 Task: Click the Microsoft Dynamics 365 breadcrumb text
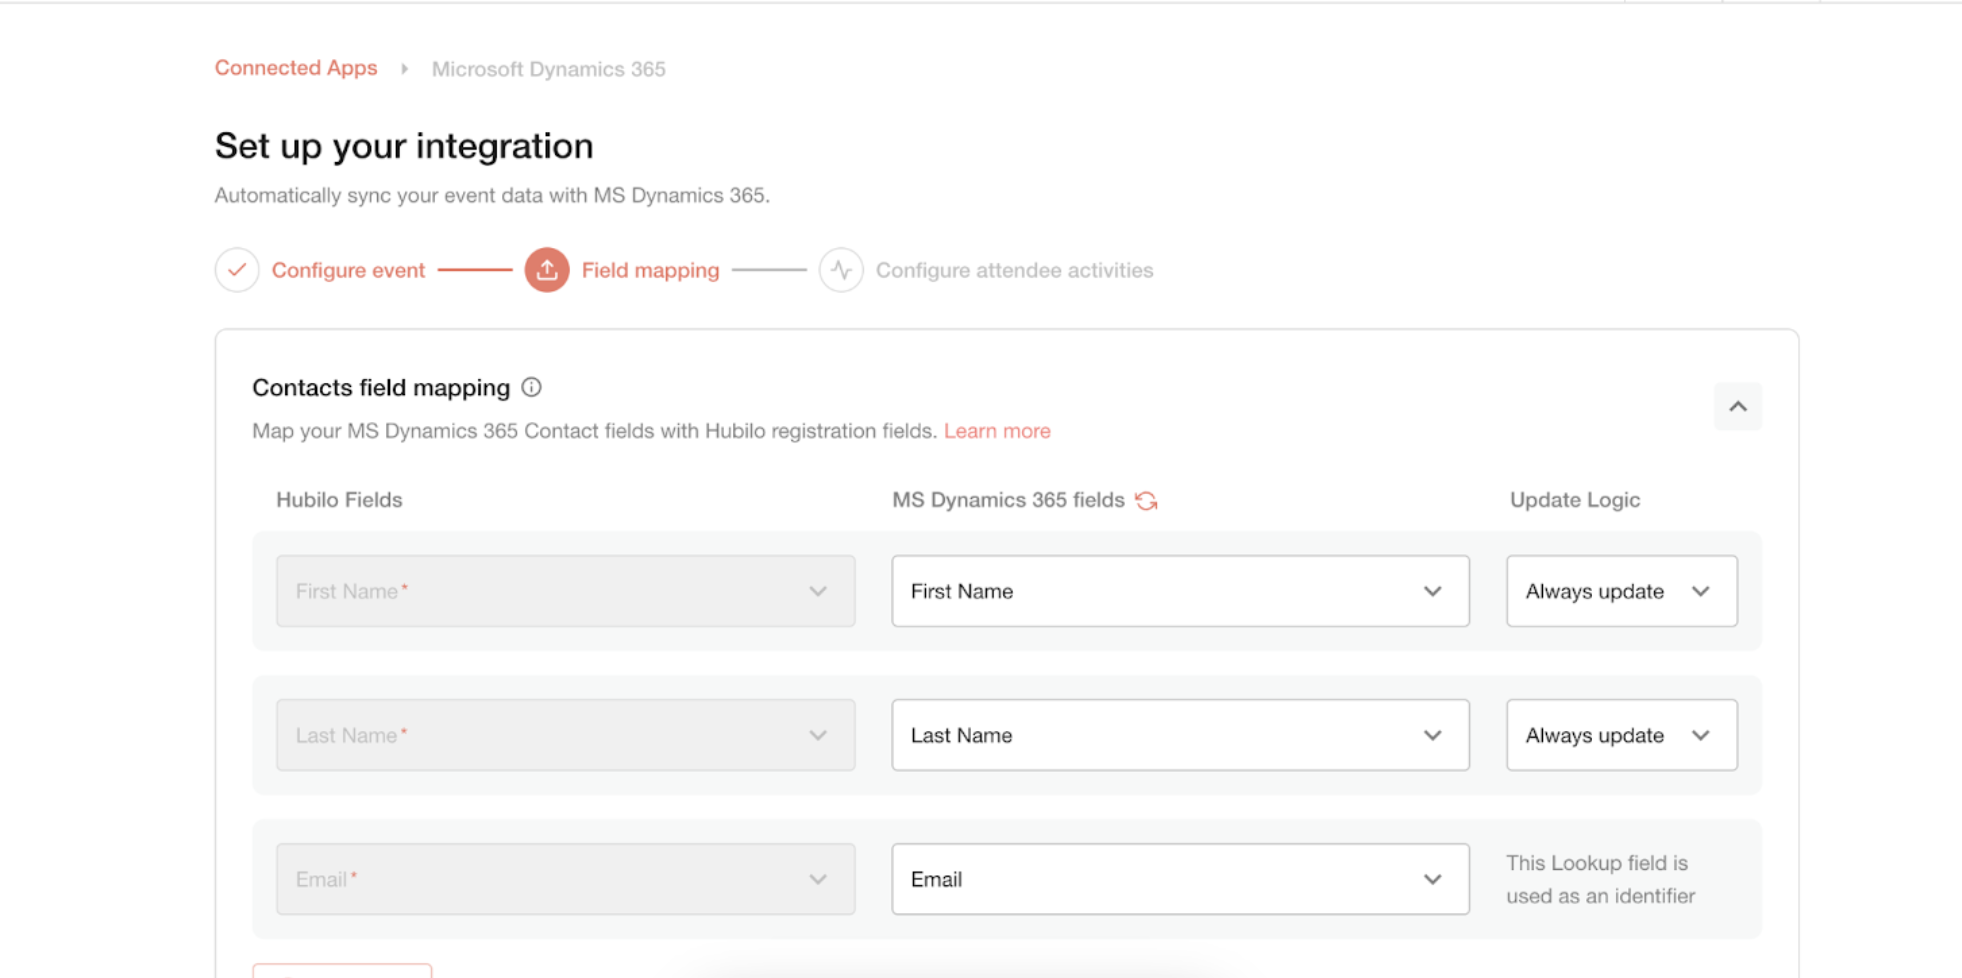(548, 69)
